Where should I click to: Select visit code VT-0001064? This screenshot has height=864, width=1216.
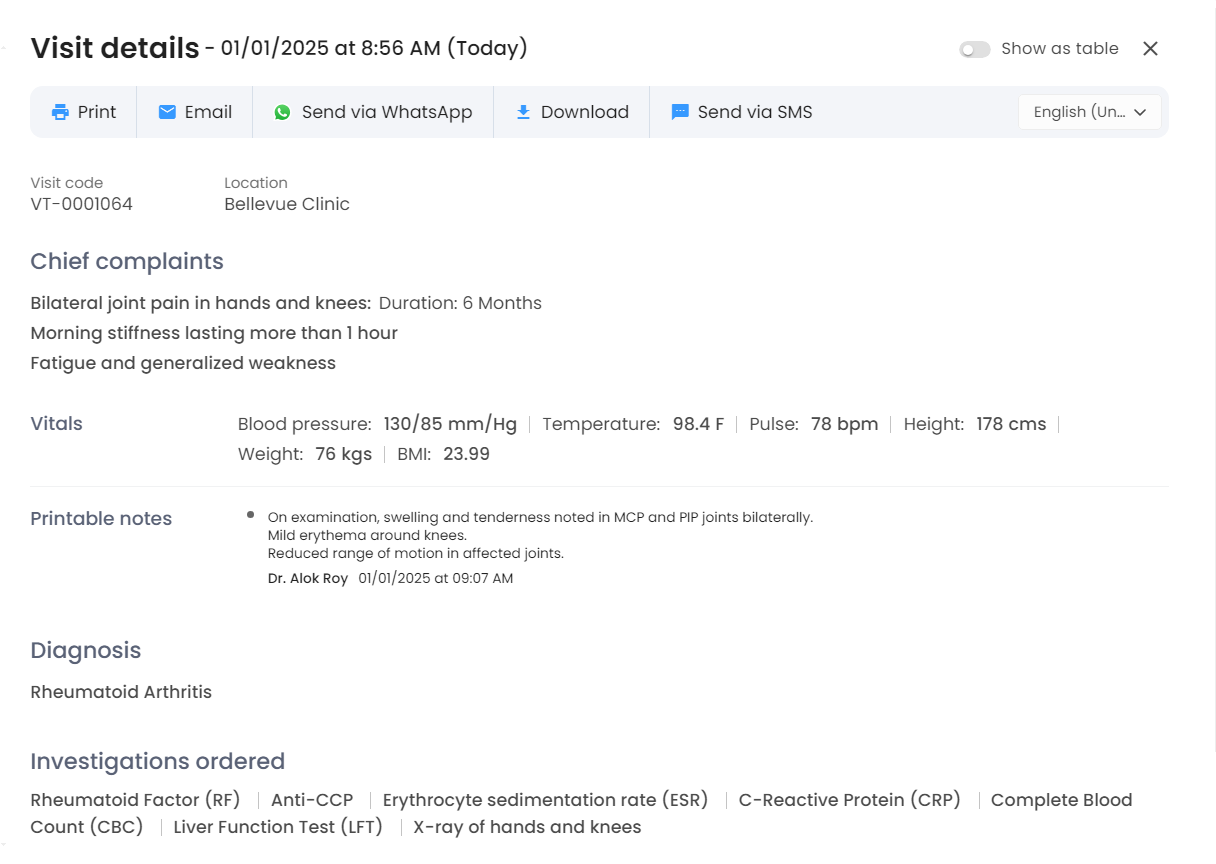click(x=82, y=204)
